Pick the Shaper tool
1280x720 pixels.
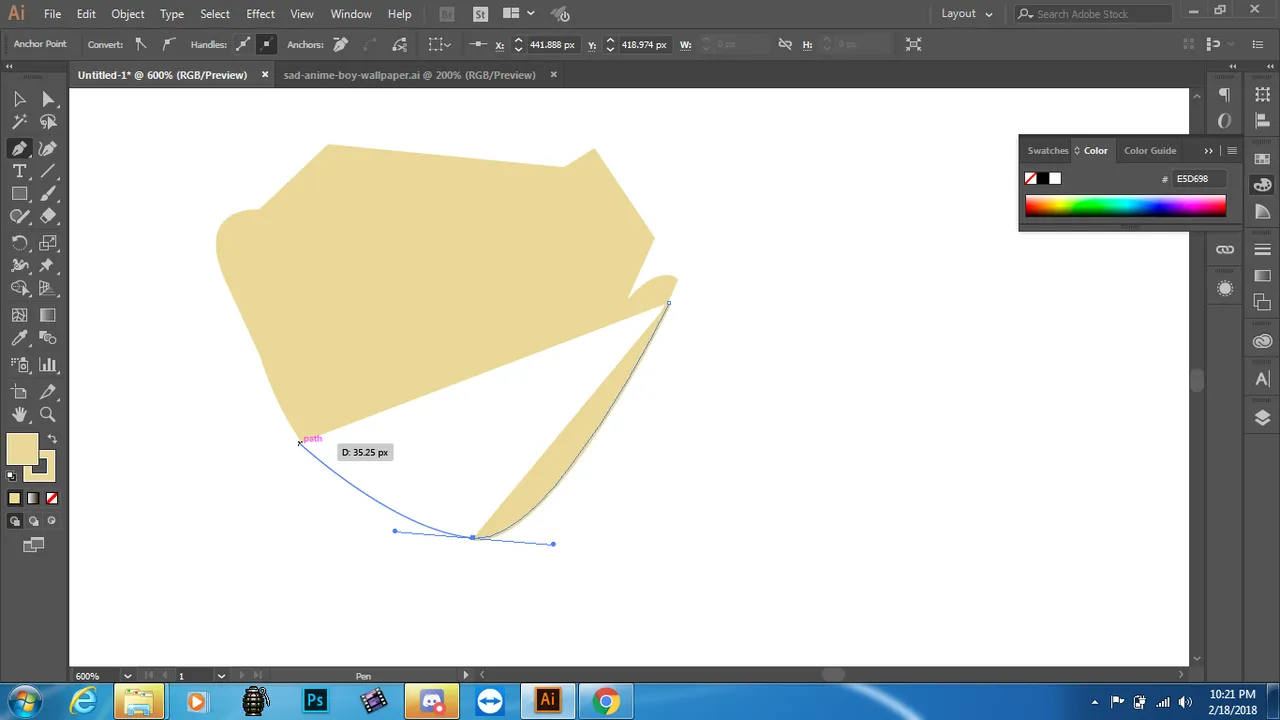tap(19, 216)
